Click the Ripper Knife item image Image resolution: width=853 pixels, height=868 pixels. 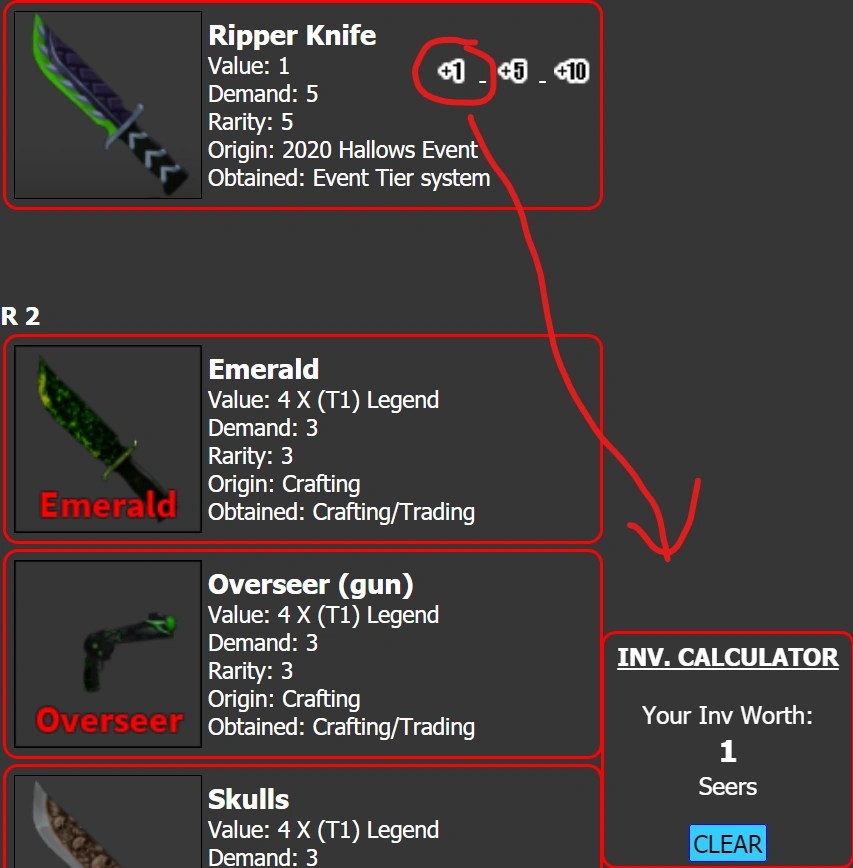tap(108, 105)
